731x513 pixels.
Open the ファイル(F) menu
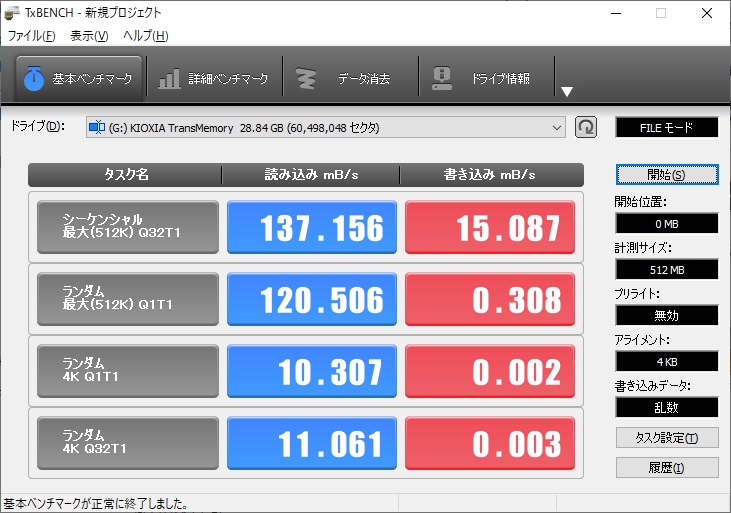click(31, 36)
